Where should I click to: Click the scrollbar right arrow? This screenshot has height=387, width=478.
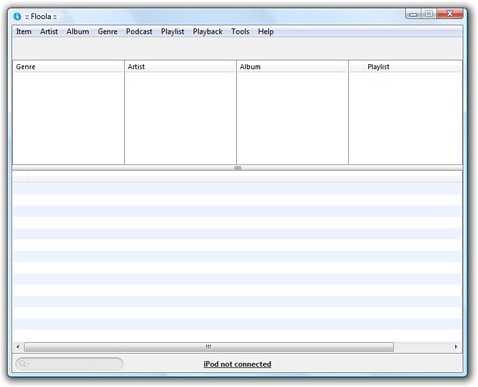[456, 347]
